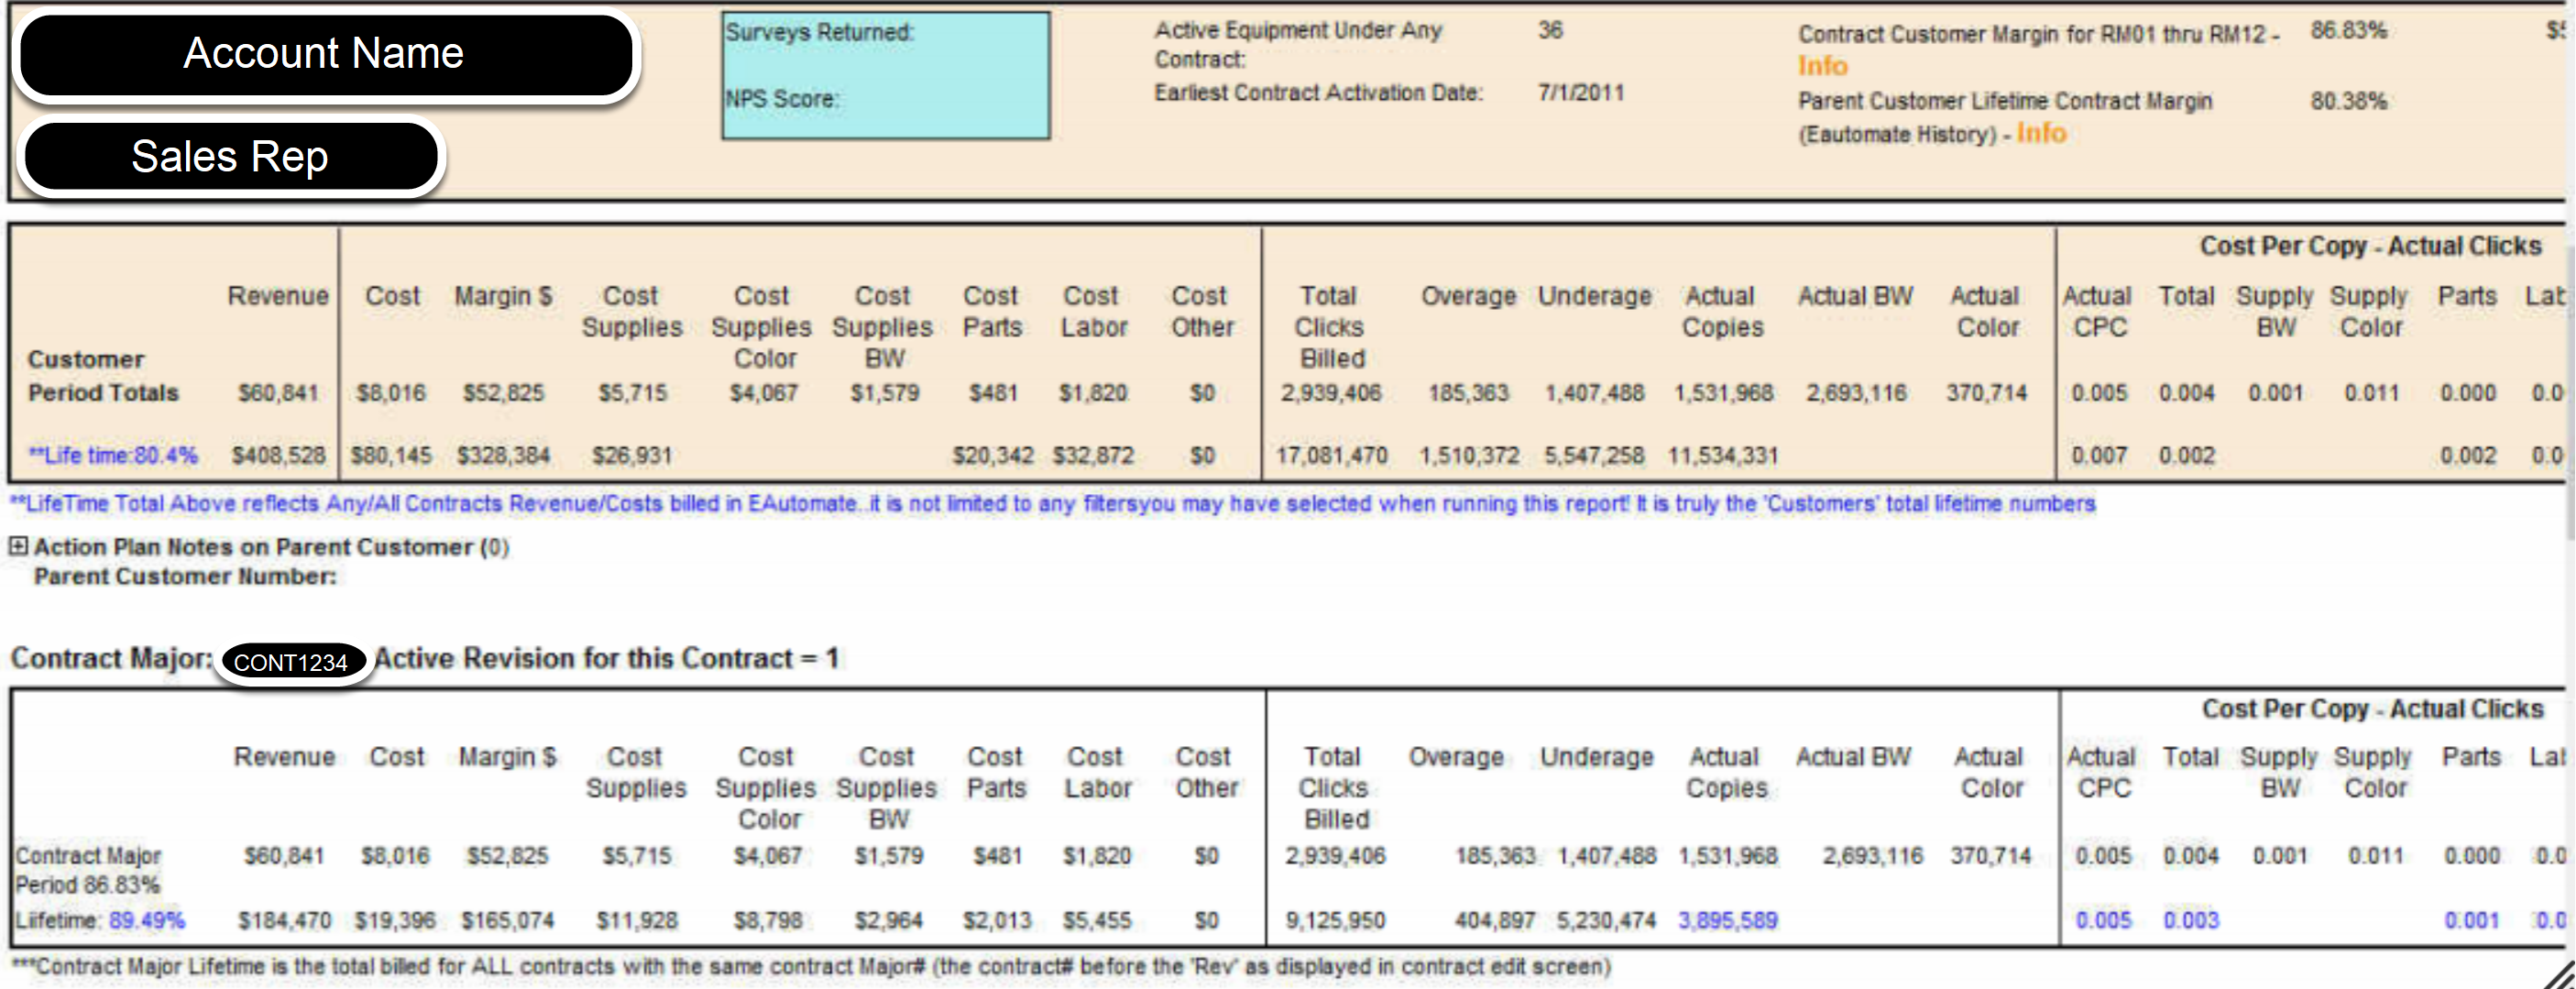Open the Info link for Contract Customer Margin
Viewport: 2576px width, 989px height.
(1823, 66)
